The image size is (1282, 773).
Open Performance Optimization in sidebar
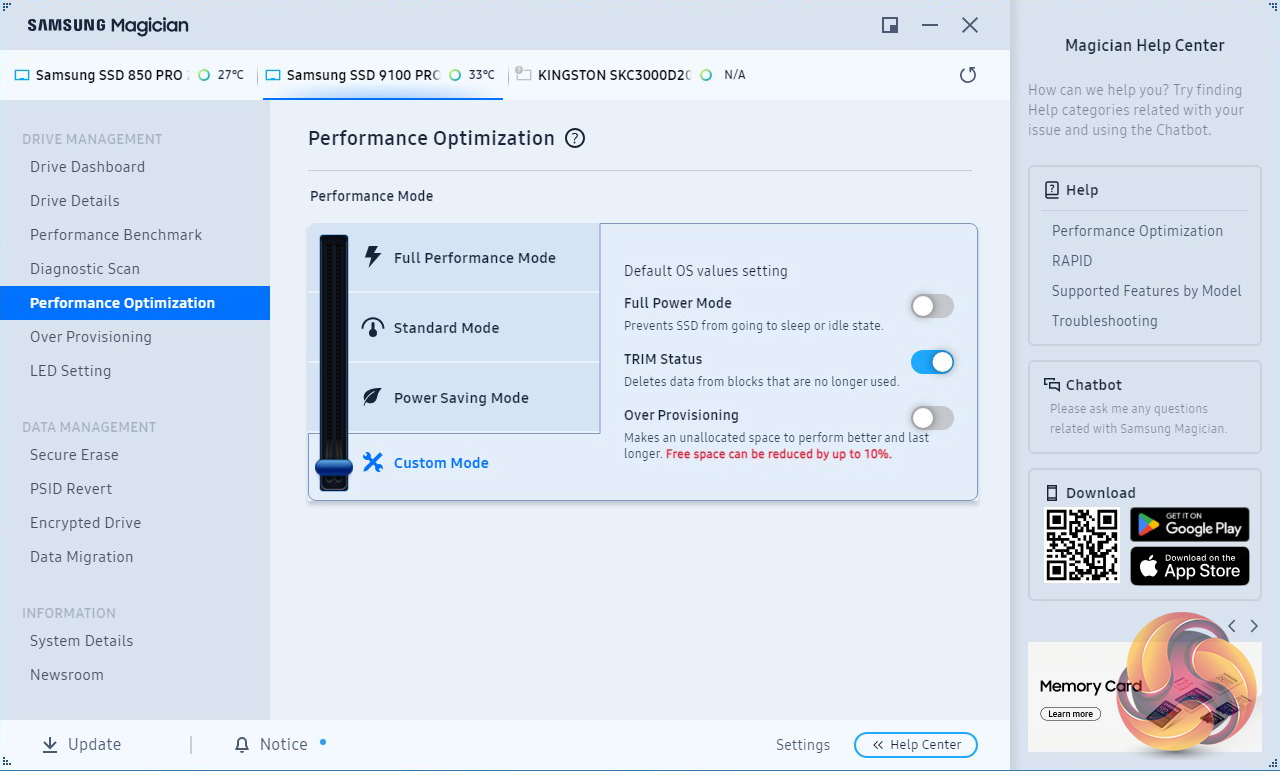pyautogui.click(x=135, y=303)
